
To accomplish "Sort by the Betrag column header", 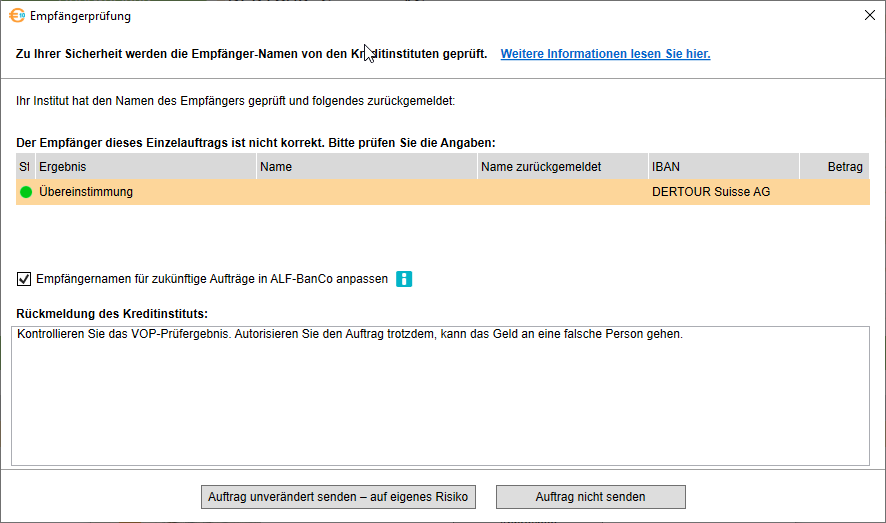I will coord(834,167).
